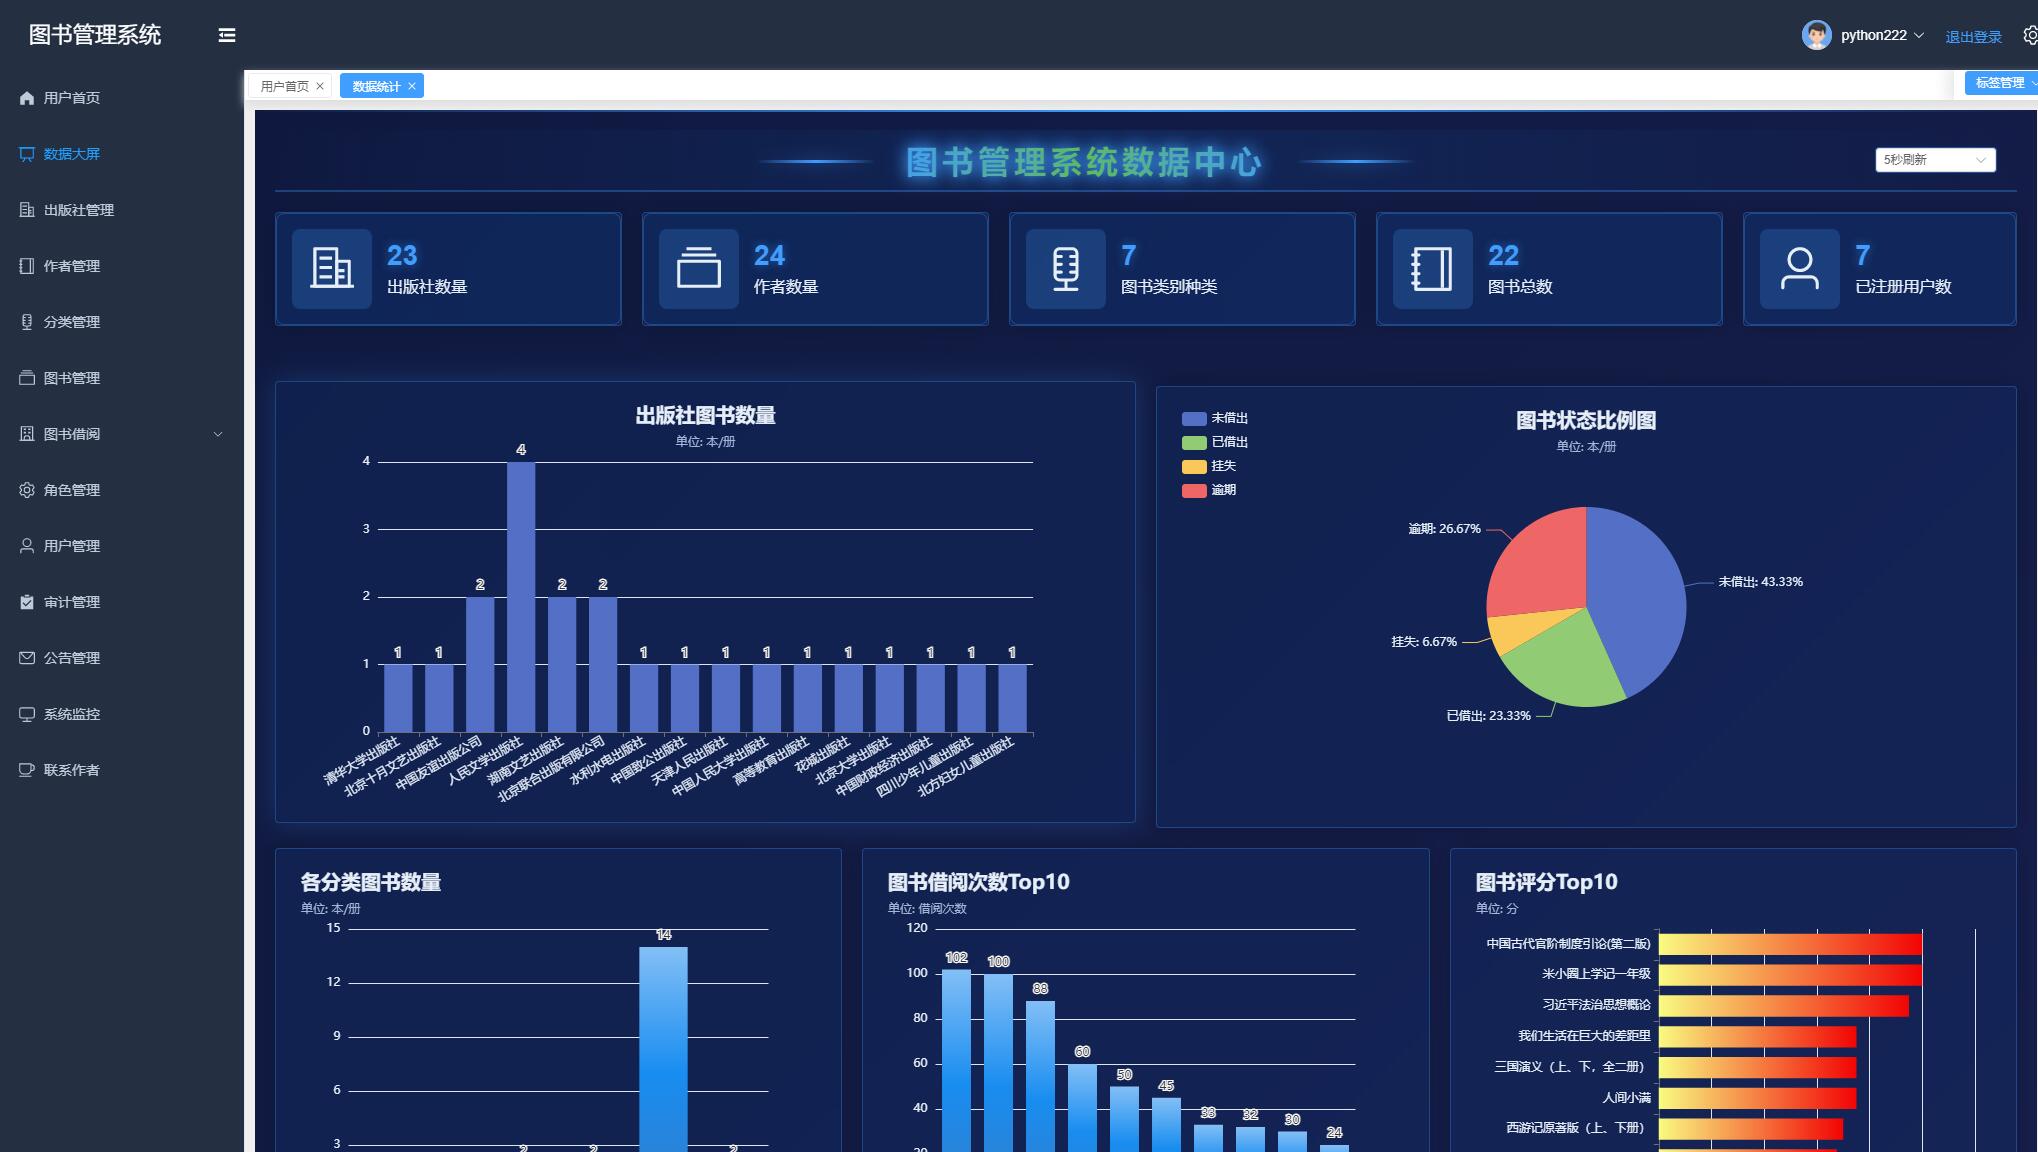Viewport: 2038px width, 1152px height.
Task: Close the 数据统计 tab
Action: (x=412, y=86)
